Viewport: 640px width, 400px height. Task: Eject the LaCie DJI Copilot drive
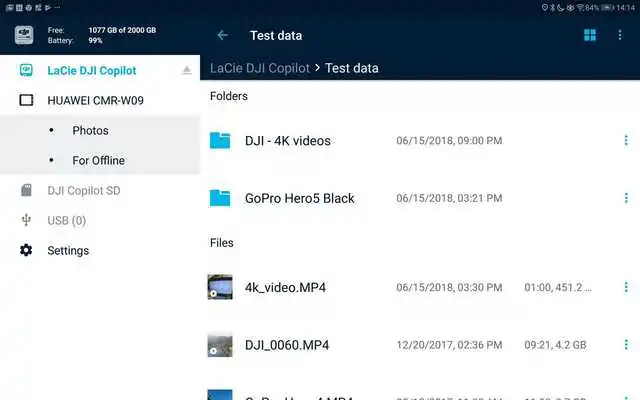(x=187, y=70)
